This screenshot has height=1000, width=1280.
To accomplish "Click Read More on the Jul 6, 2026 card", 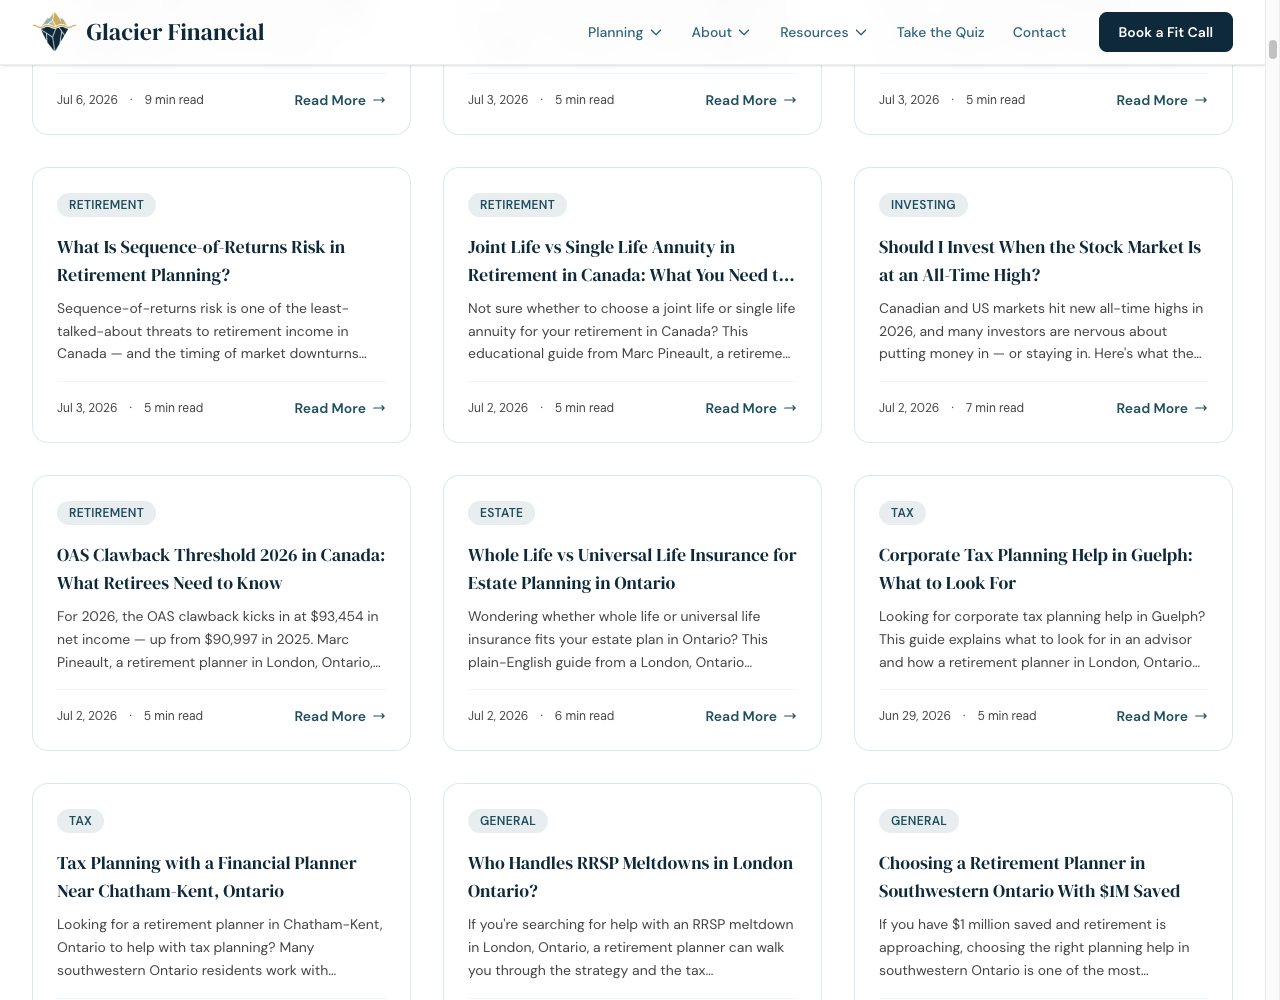I will (x=340, y=100).
